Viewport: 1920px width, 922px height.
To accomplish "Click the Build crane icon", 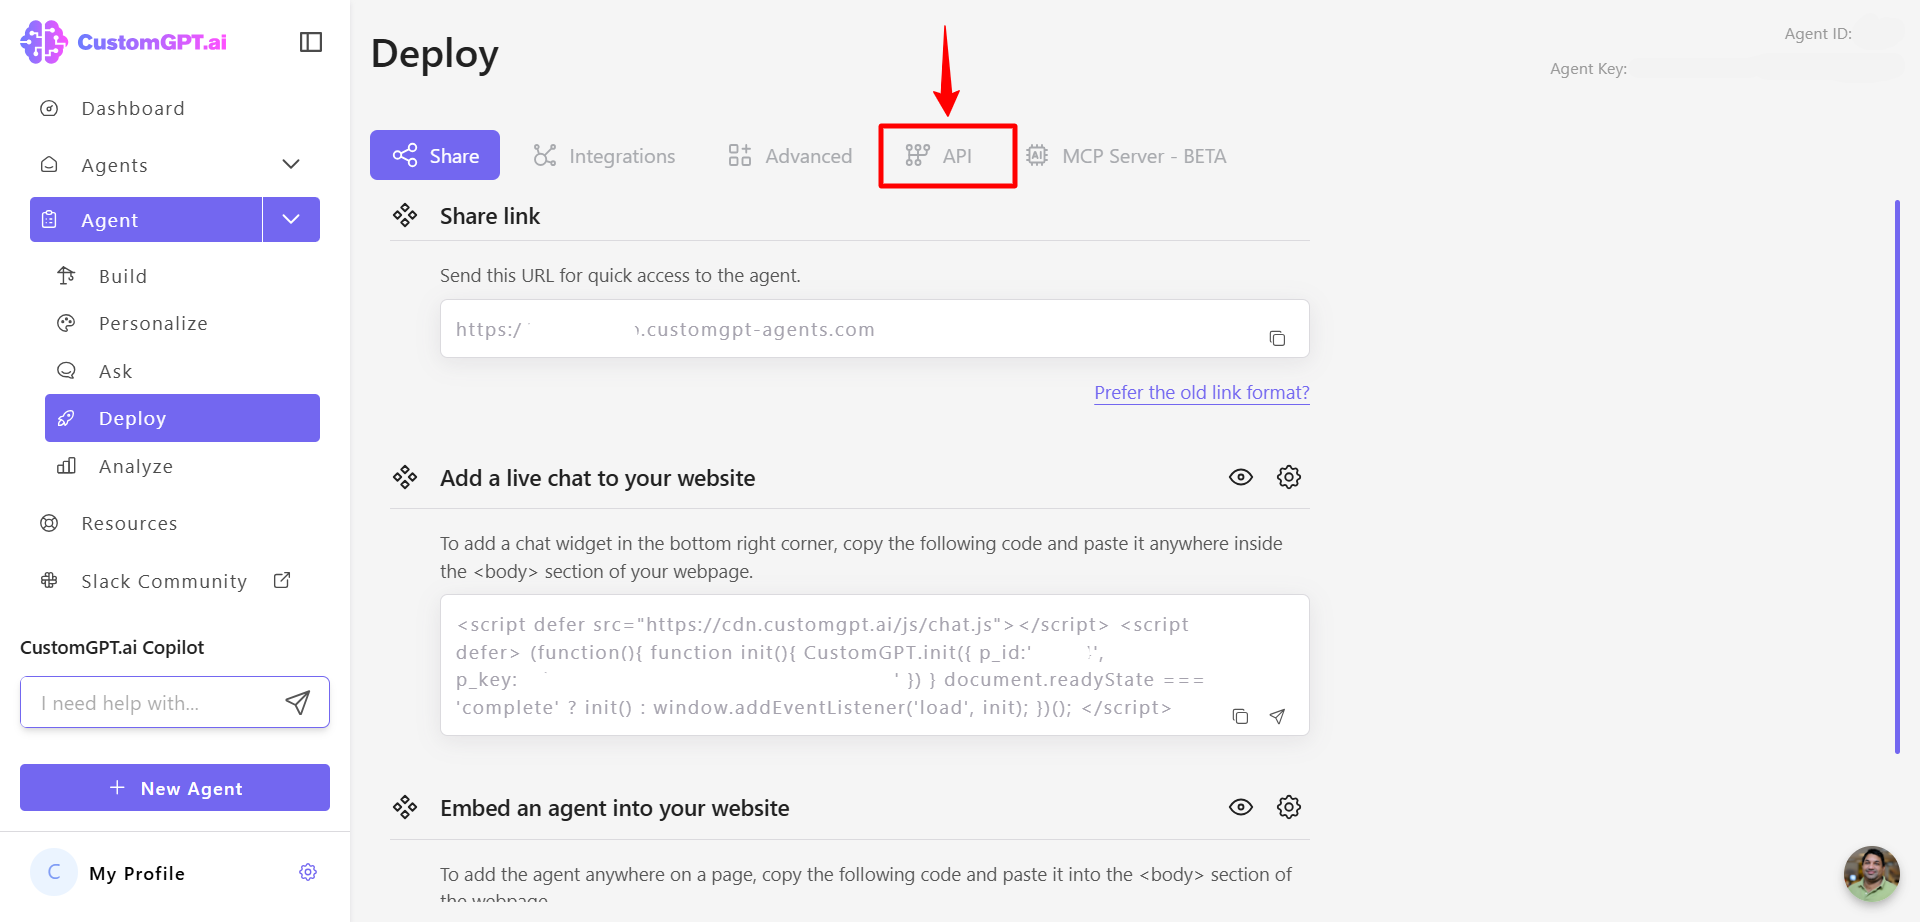I will (x=66, y=275).
